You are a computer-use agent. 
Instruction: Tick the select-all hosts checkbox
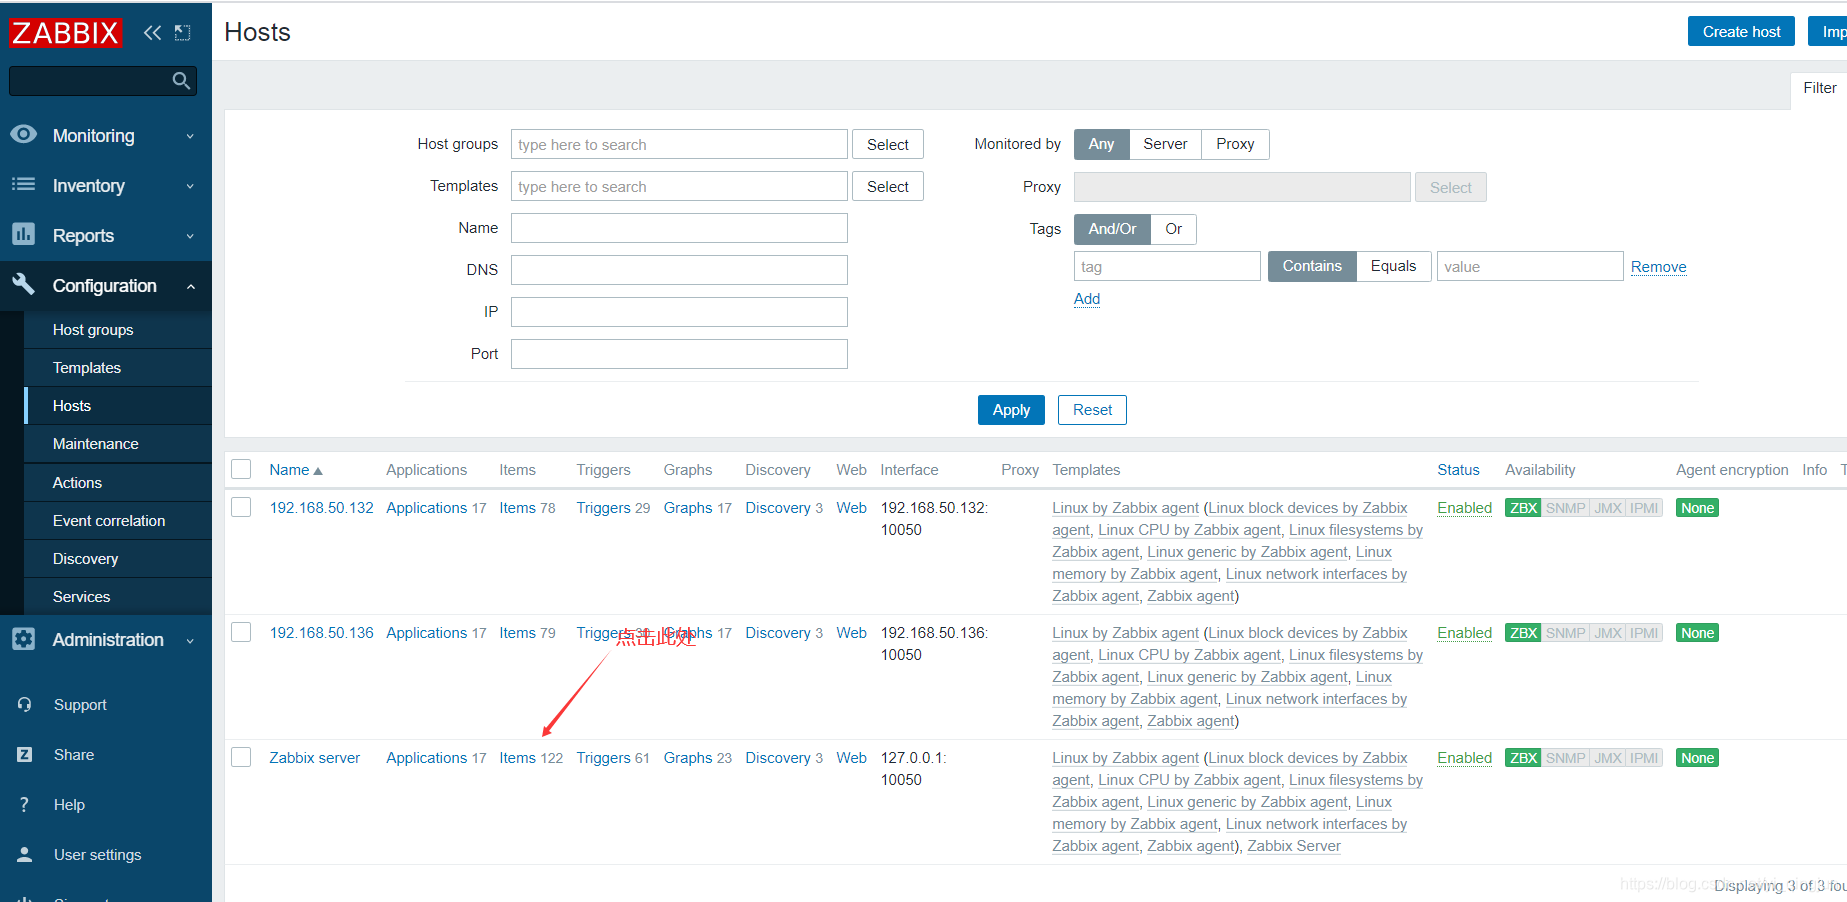pos(241,469)
